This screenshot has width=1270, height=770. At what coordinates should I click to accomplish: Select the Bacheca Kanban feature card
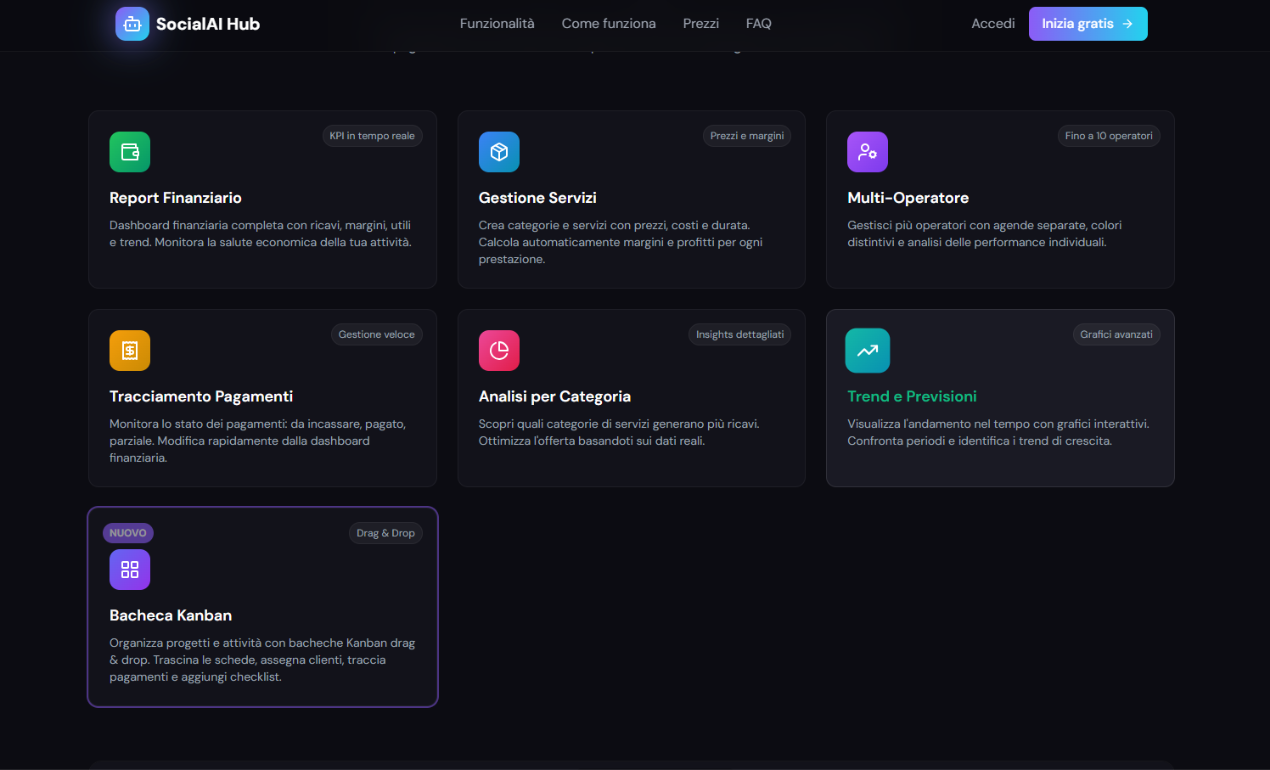[262, 607]
